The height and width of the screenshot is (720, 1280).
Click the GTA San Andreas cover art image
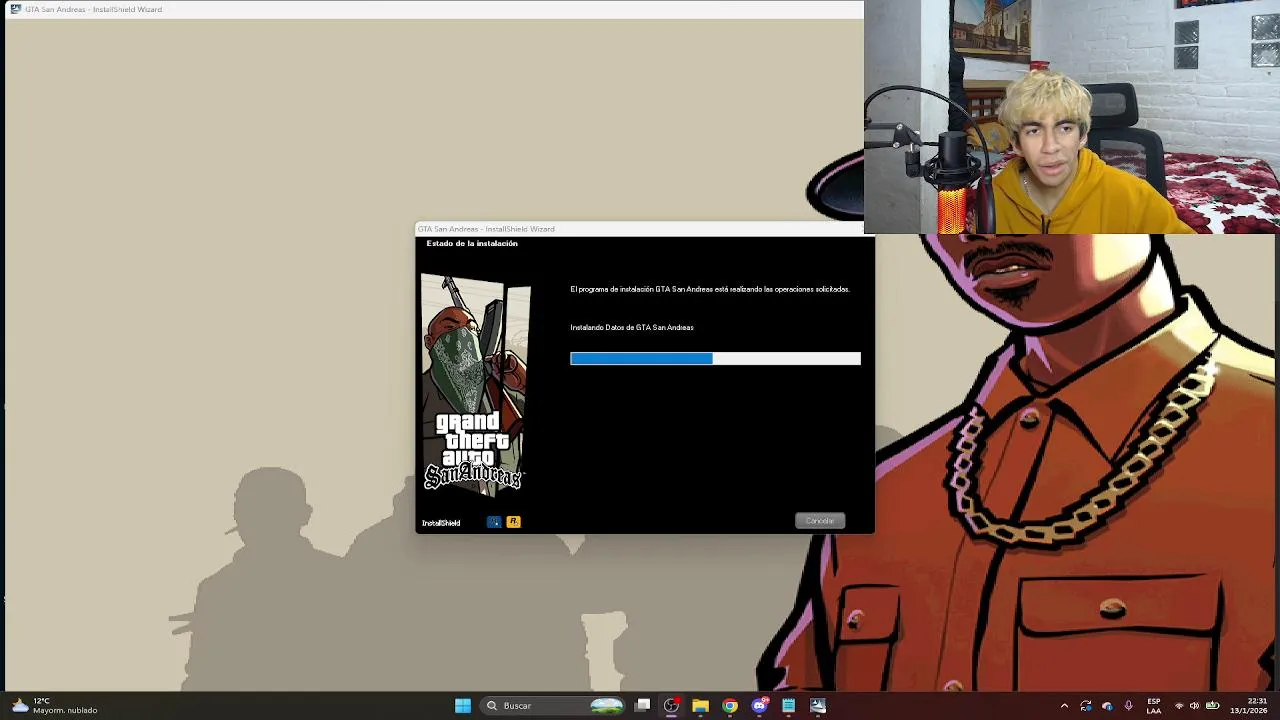click(x=475, y=383)
